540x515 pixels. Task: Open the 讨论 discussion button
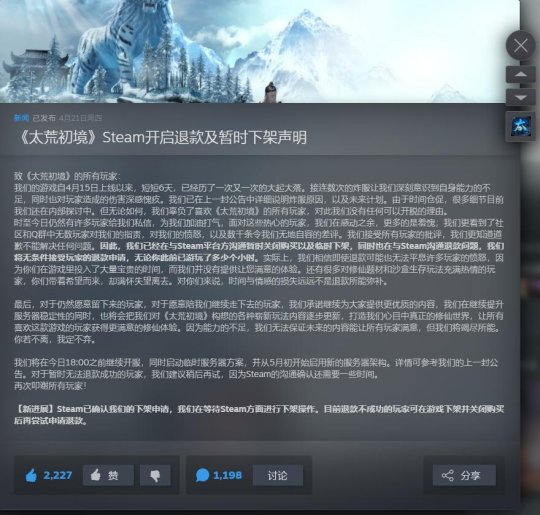[x=278, y=475]
